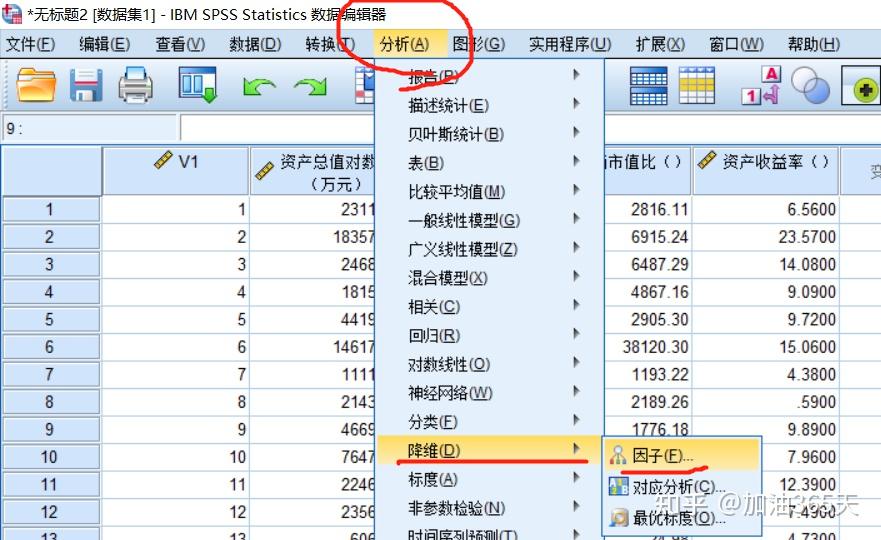Expand the 贝叶斯统计(B) submenu
Viewport: 881px width, 540px height.
(489, 134)
